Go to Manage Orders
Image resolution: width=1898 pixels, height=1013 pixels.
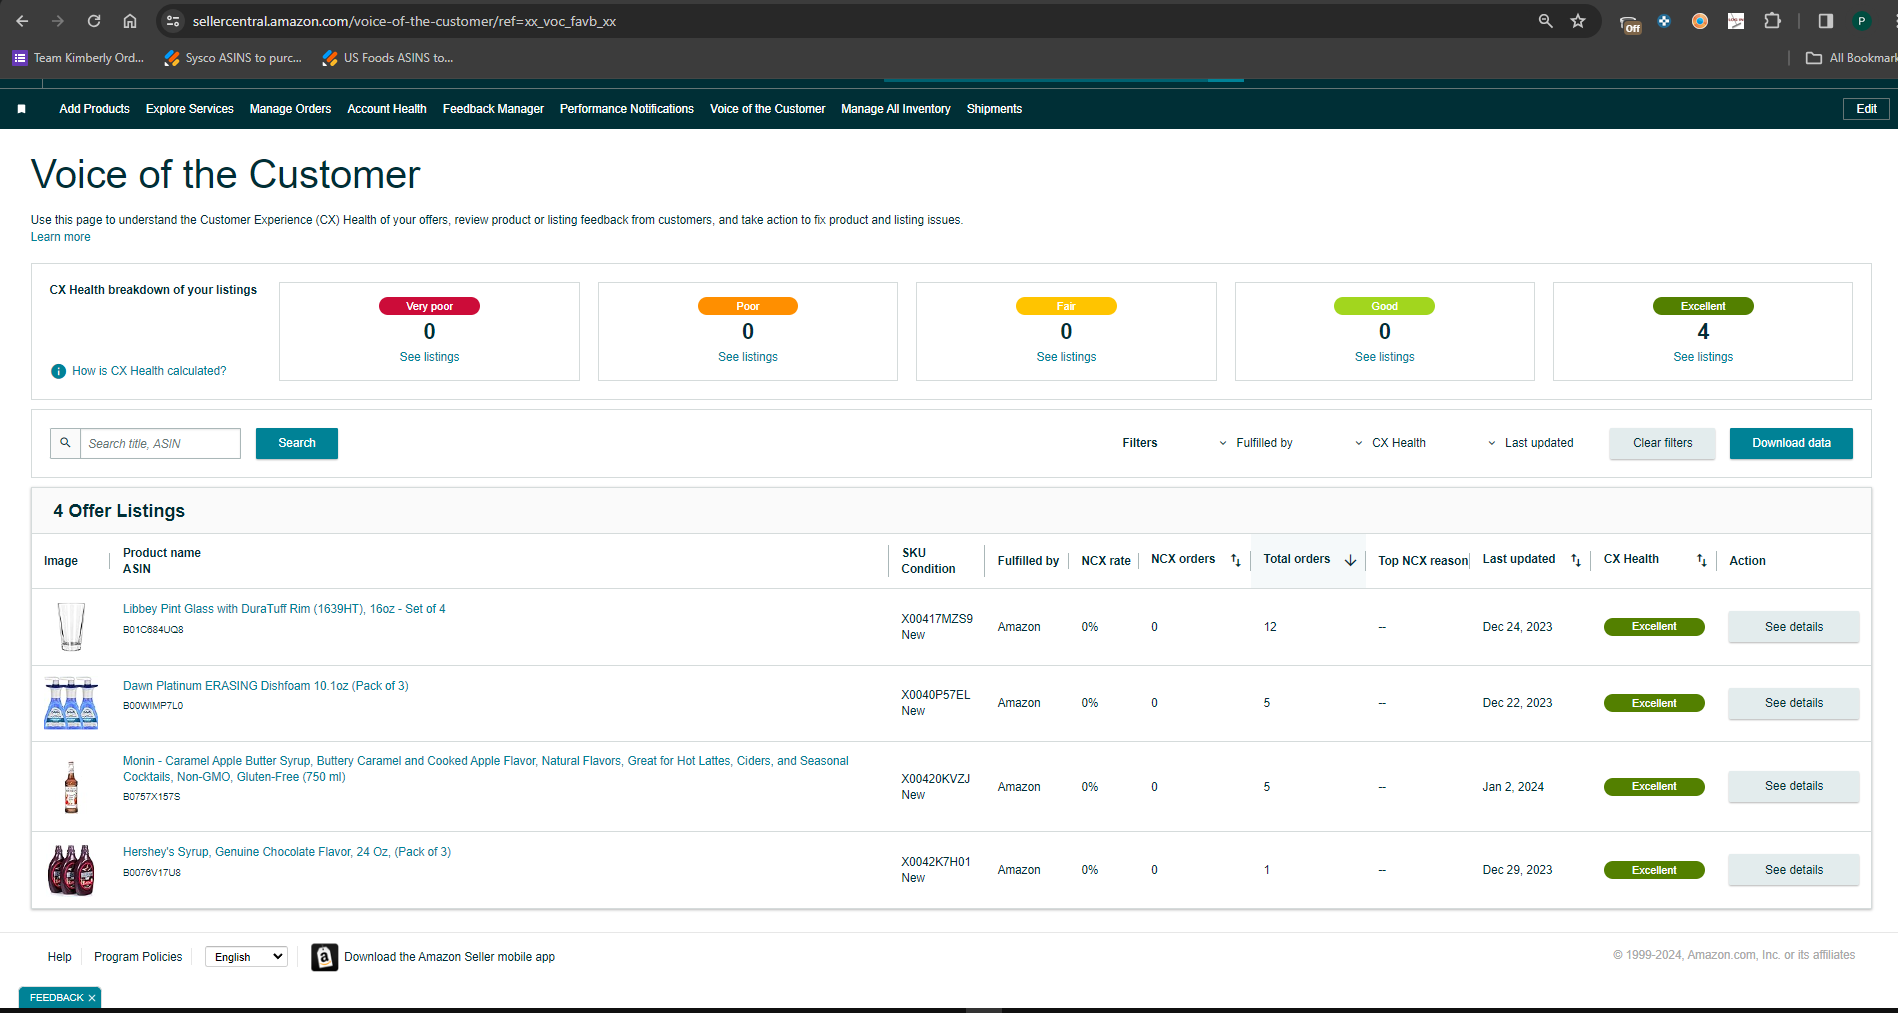(x=290, y=109)
